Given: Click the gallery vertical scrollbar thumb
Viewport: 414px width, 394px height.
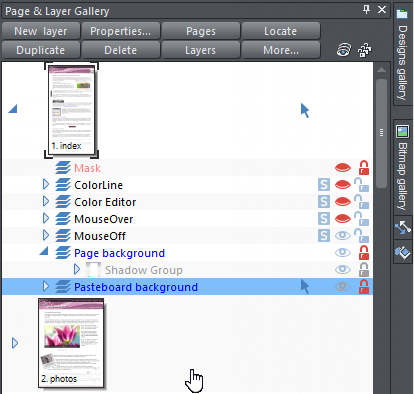Looking at the screenshot, I should coord(381,133).
